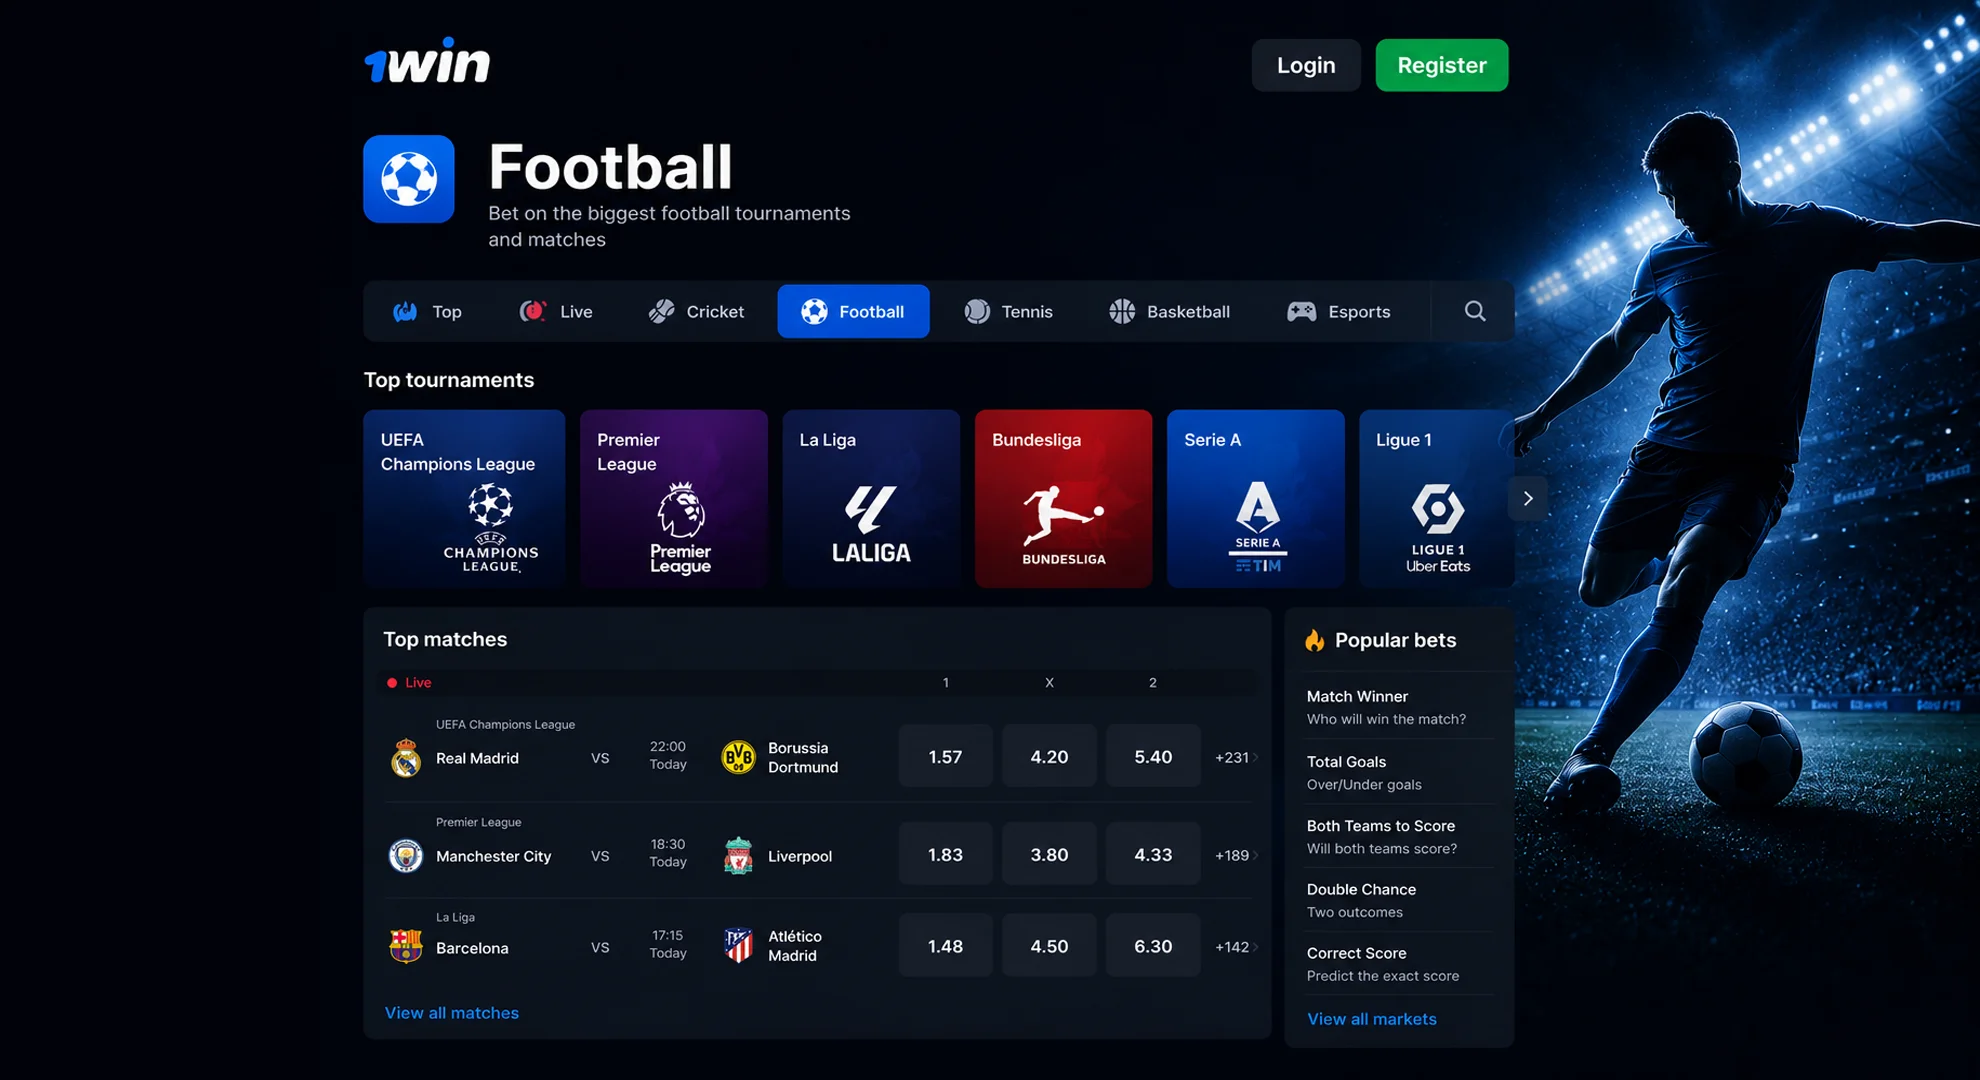Click the Barcelona crest

point(405,946)
